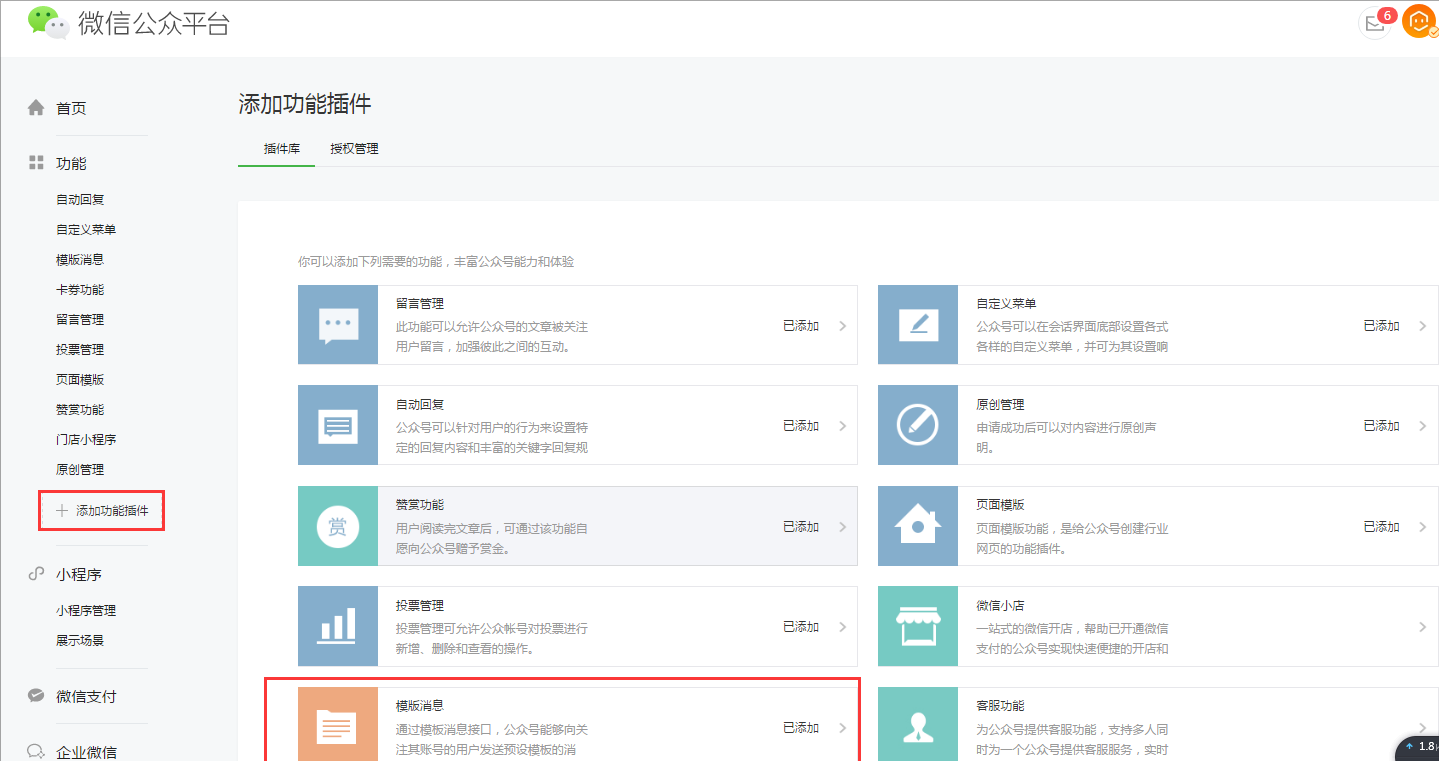Open 留言管理 in the sidebar
1439x761 pixels.
coord(80,320)
